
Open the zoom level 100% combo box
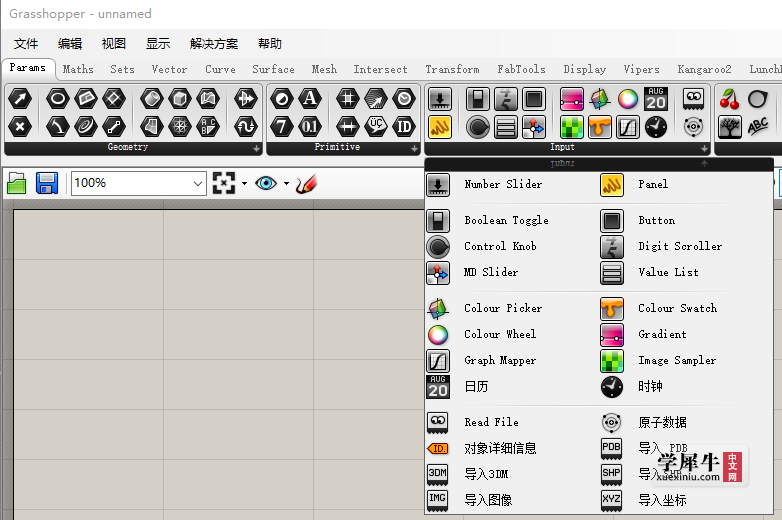click(x=139, y=183)
